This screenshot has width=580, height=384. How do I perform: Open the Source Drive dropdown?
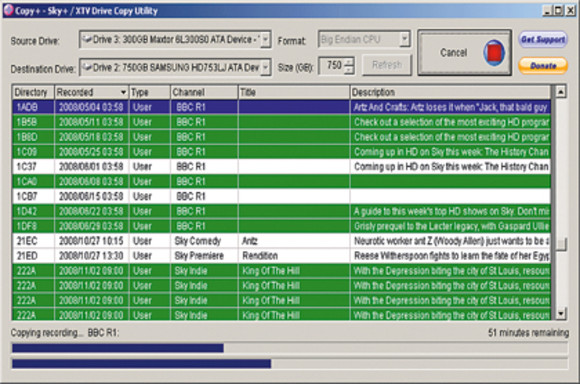click(x=265, y=39)
